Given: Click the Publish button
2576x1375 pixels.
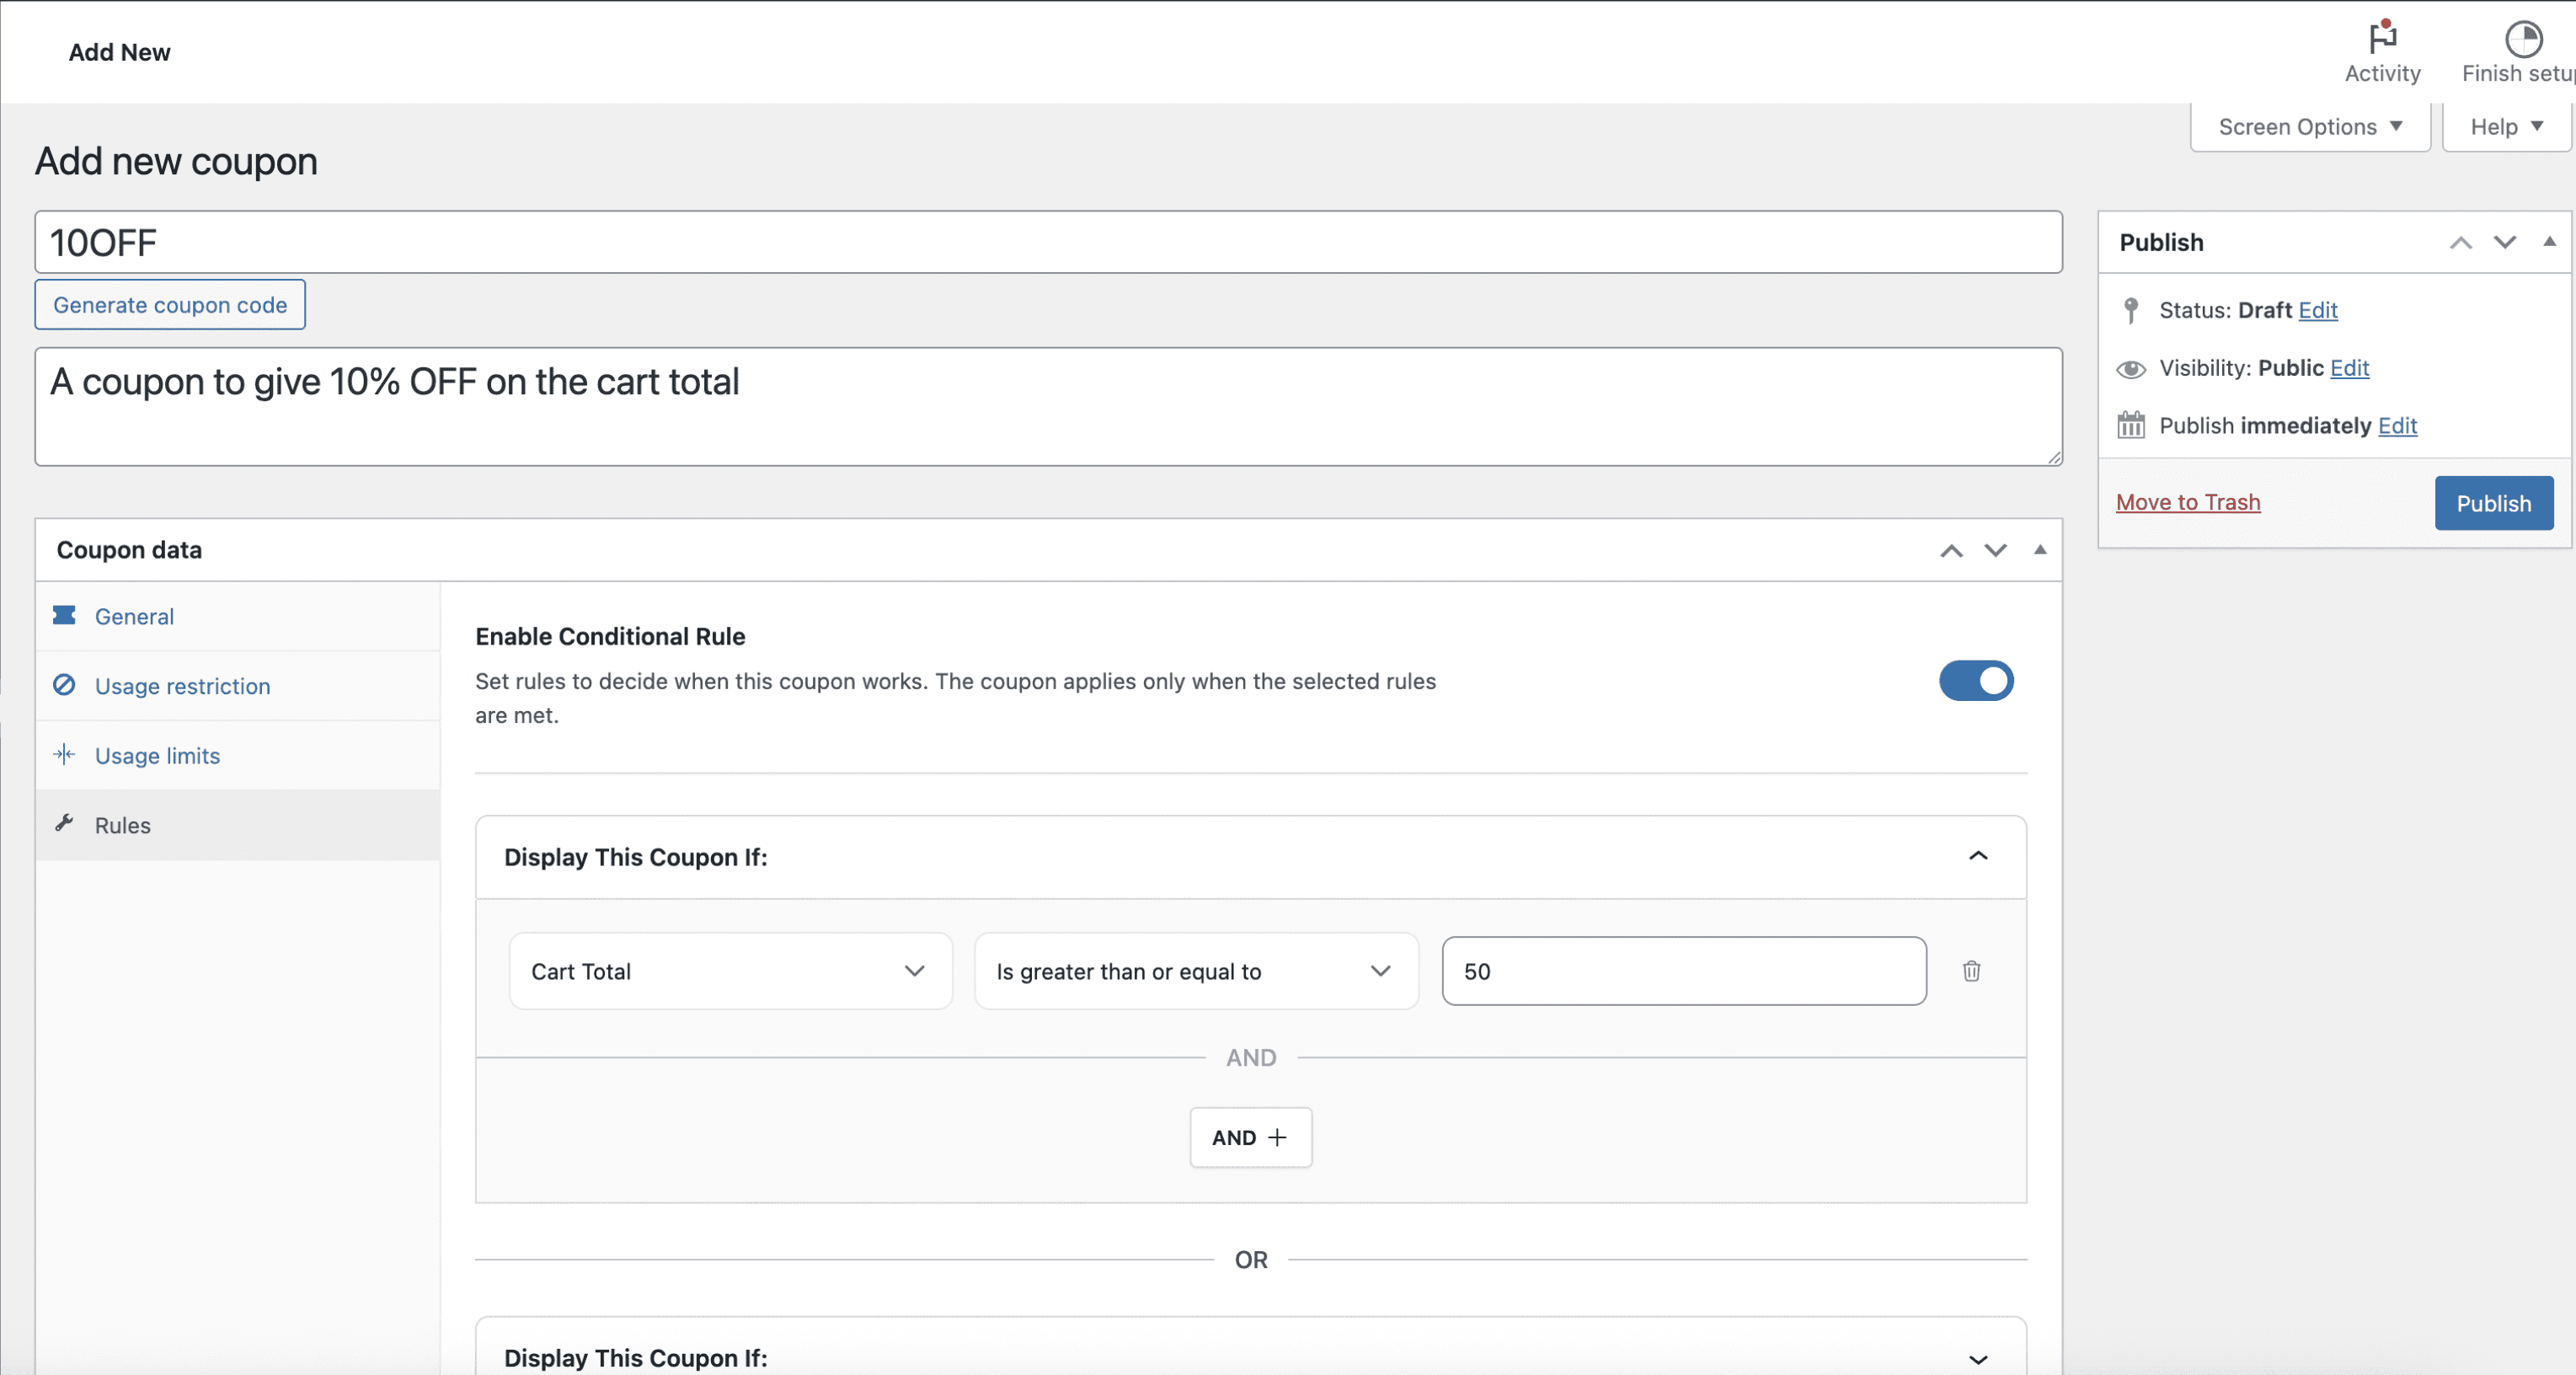Looking at the screenshot, I should click(2493, 503).
